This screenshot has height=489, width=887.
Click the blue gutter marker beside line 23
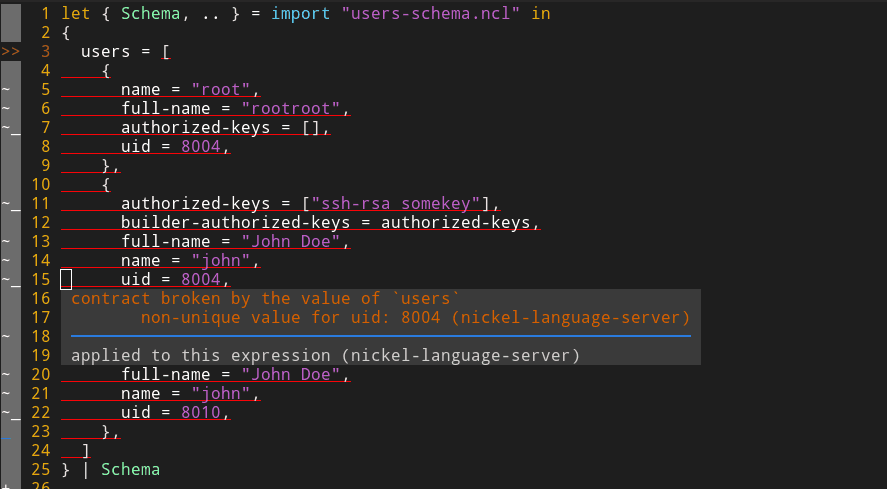click(7, 436)
